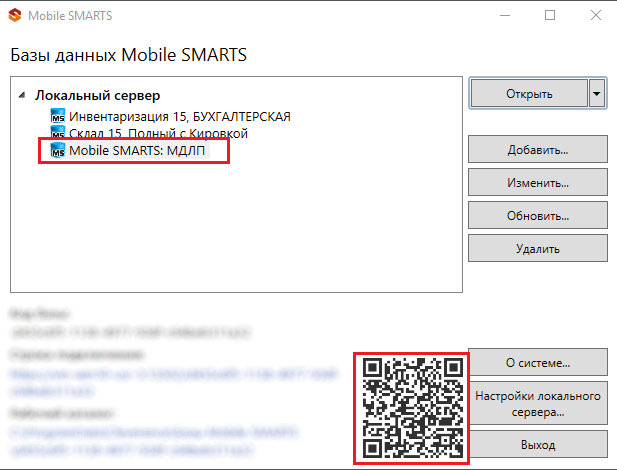Viewport: 617px width, 470px height.
Task: Open the О системе... dialog
Action: (x=538, y=362)
